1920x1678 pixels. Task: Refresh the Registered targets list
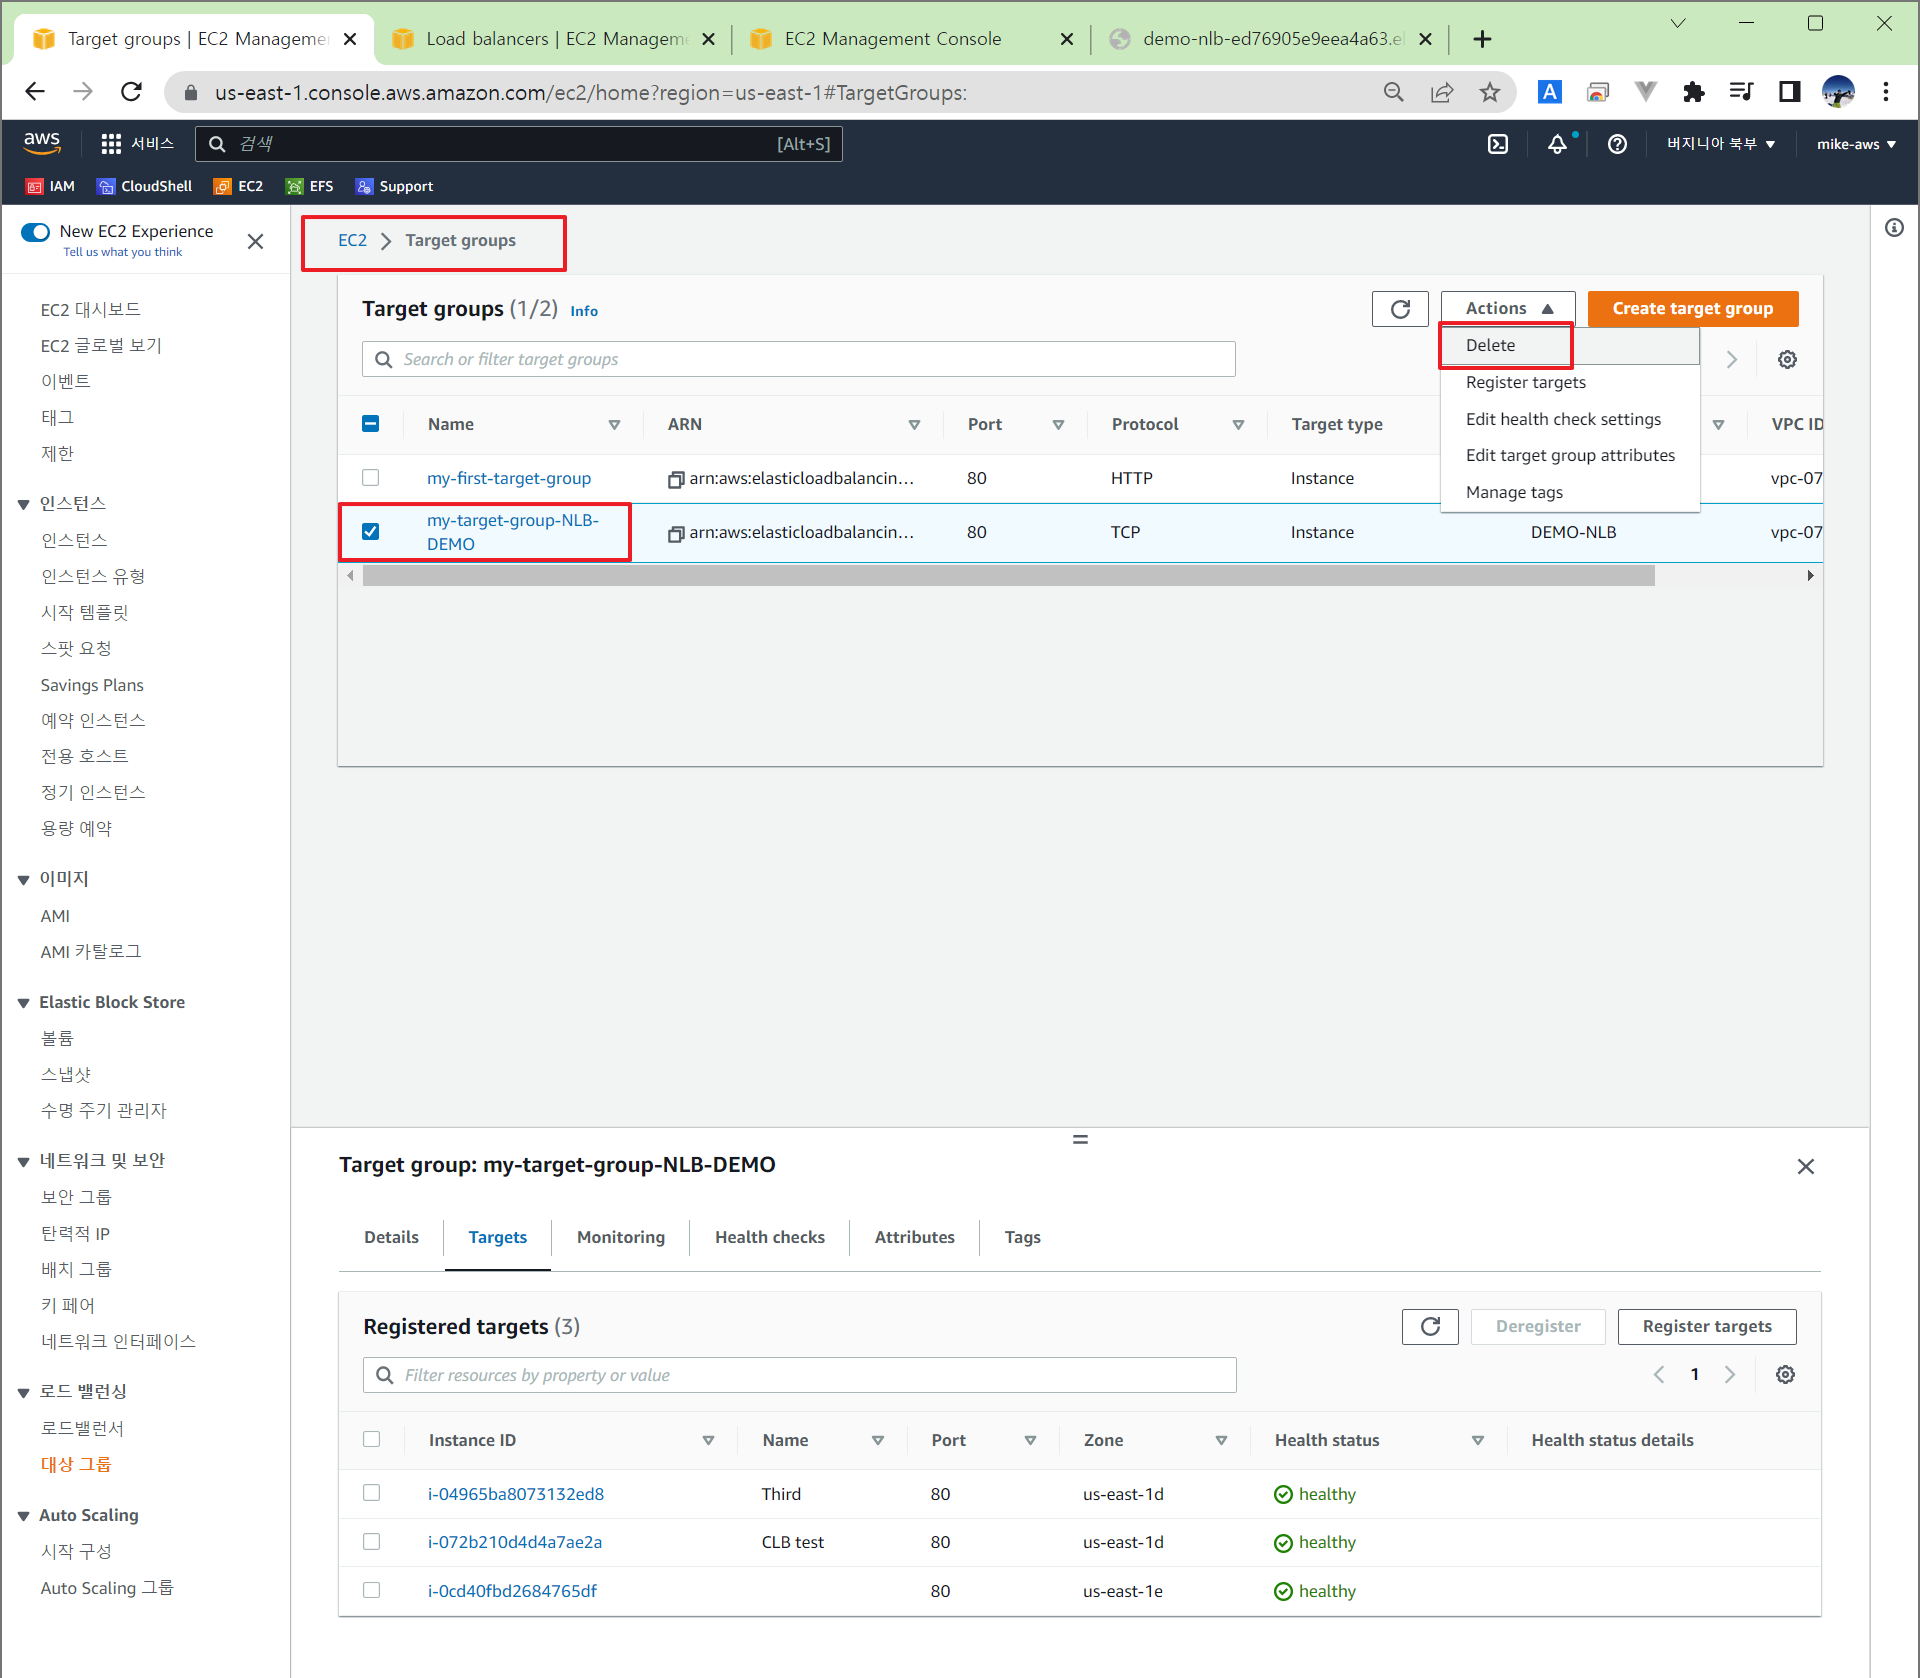click(x=1429, y=1327)
